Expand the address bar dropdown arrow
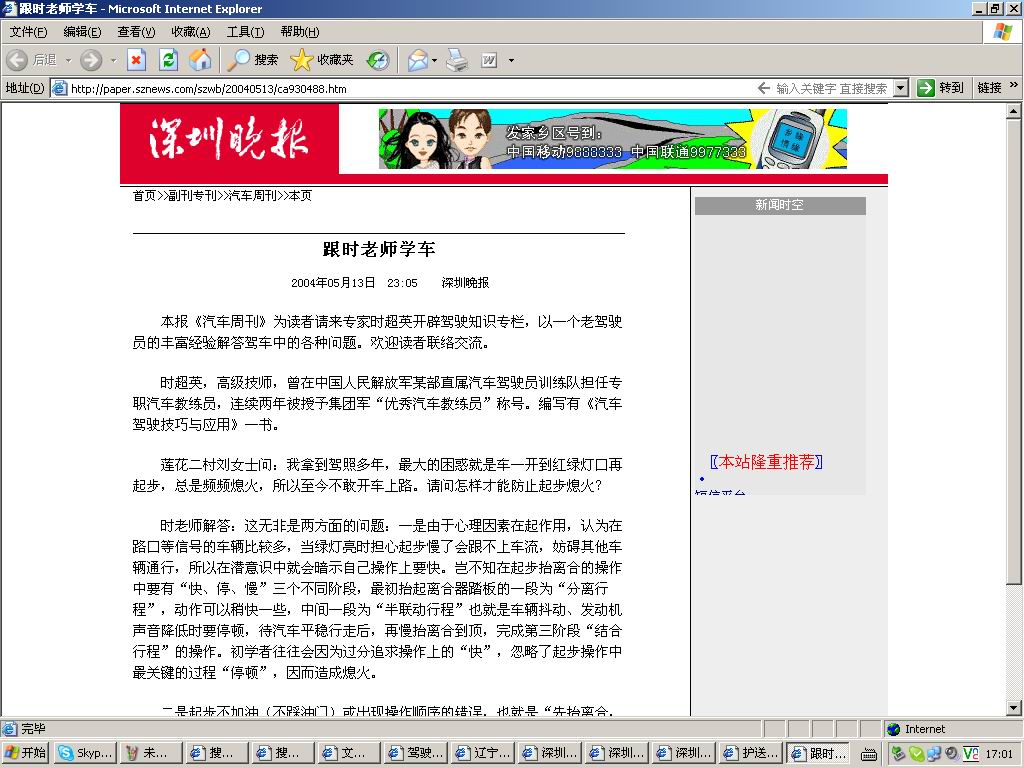This screenshot has height=768, width=1024. pos(900,88)
